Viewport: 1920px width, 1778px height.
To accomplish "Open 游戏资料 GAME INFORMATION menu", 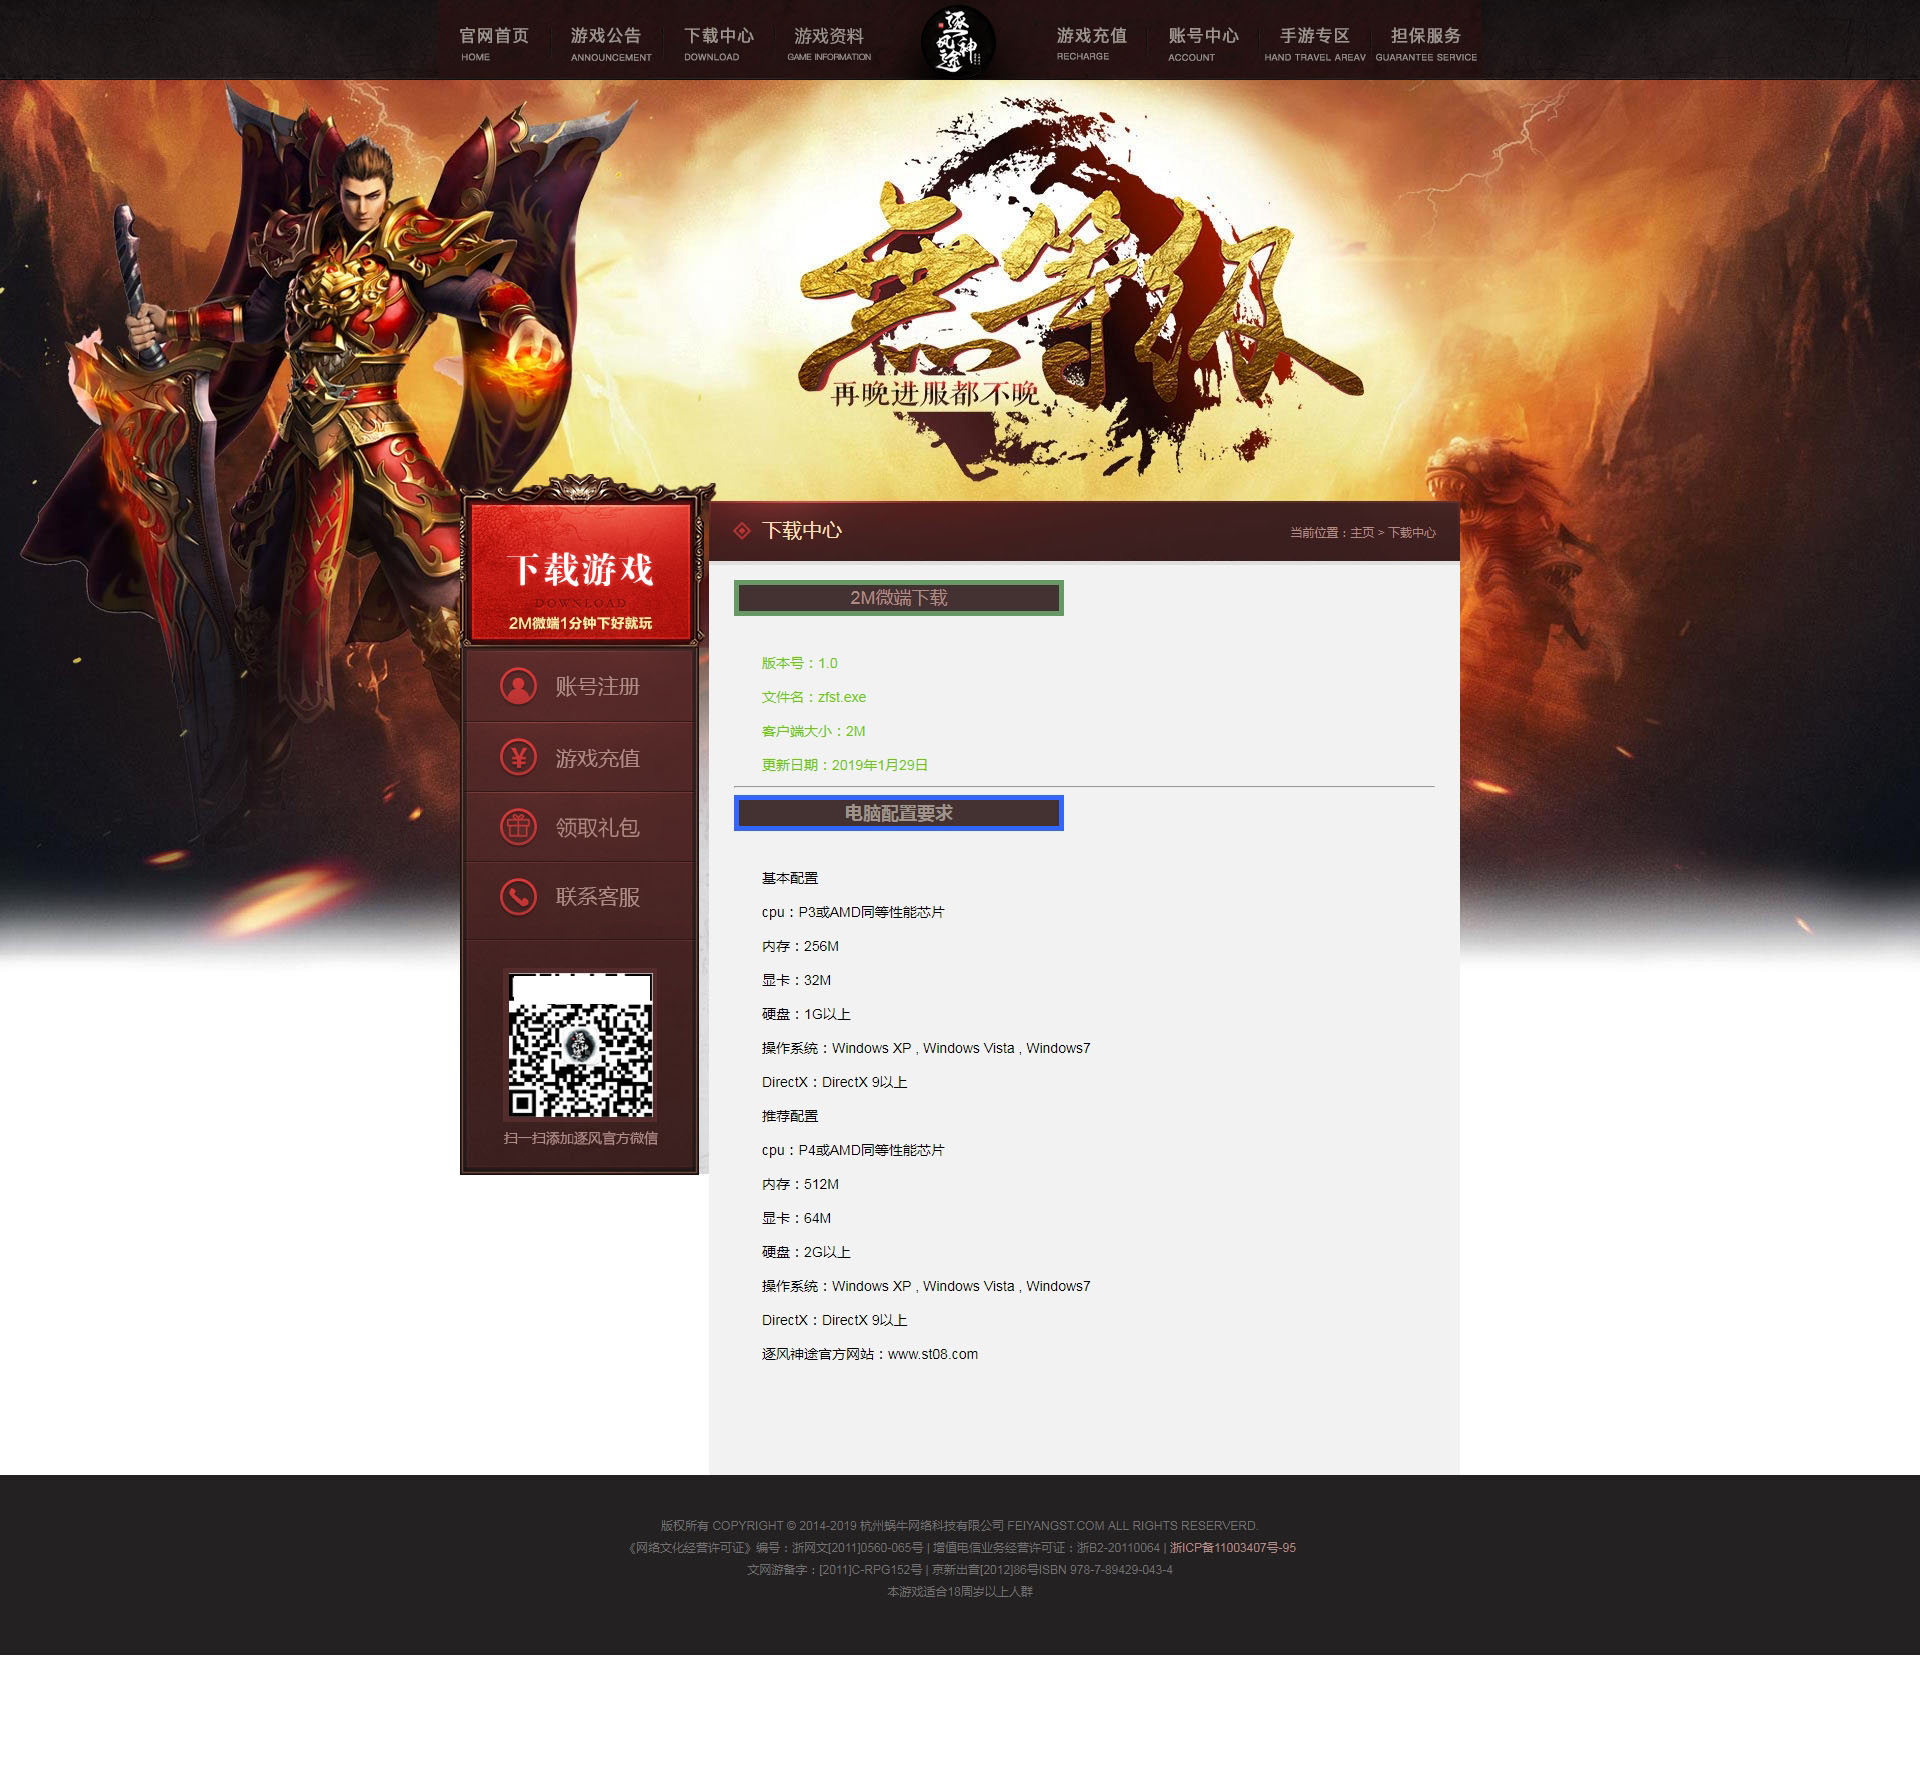I will tap(829, 43).
